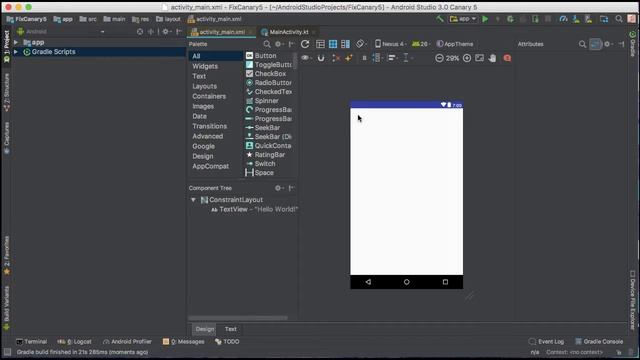This screenshot has height=360, width=640.
Task: Zoom out the design preview
Action: [439, 58]
